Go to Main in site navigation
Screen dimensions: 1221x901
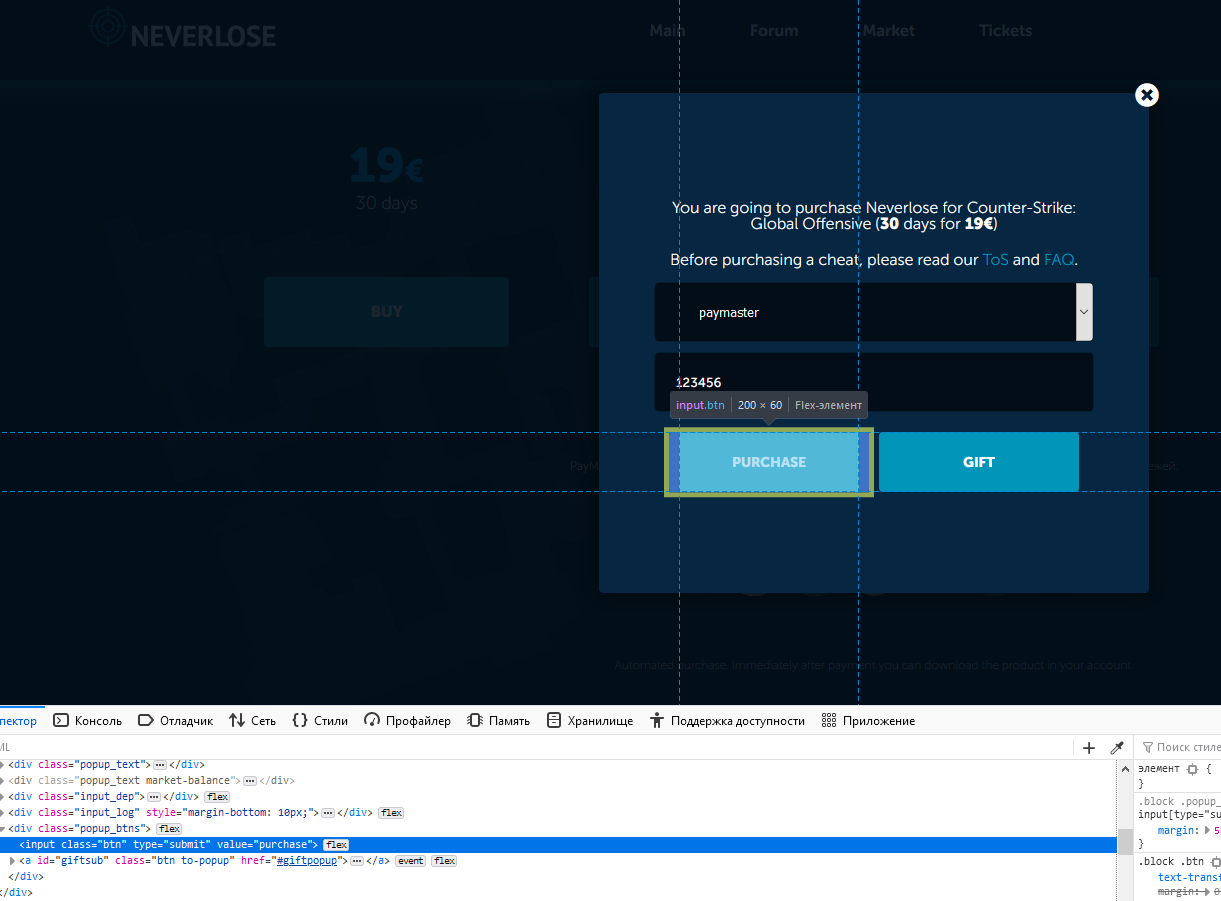(x=668, y=30)
